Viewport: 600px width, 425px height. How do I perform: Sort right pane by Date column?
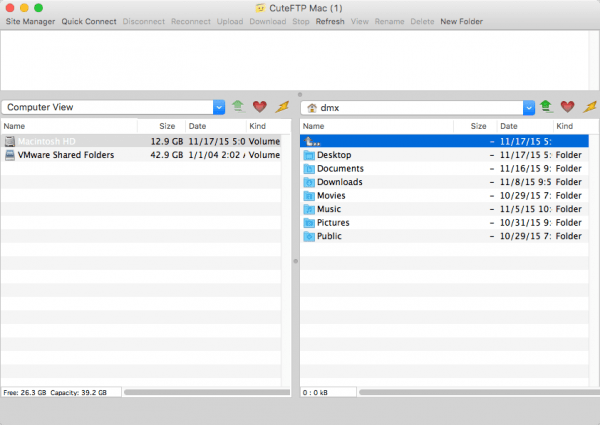[x=508, y=126]
